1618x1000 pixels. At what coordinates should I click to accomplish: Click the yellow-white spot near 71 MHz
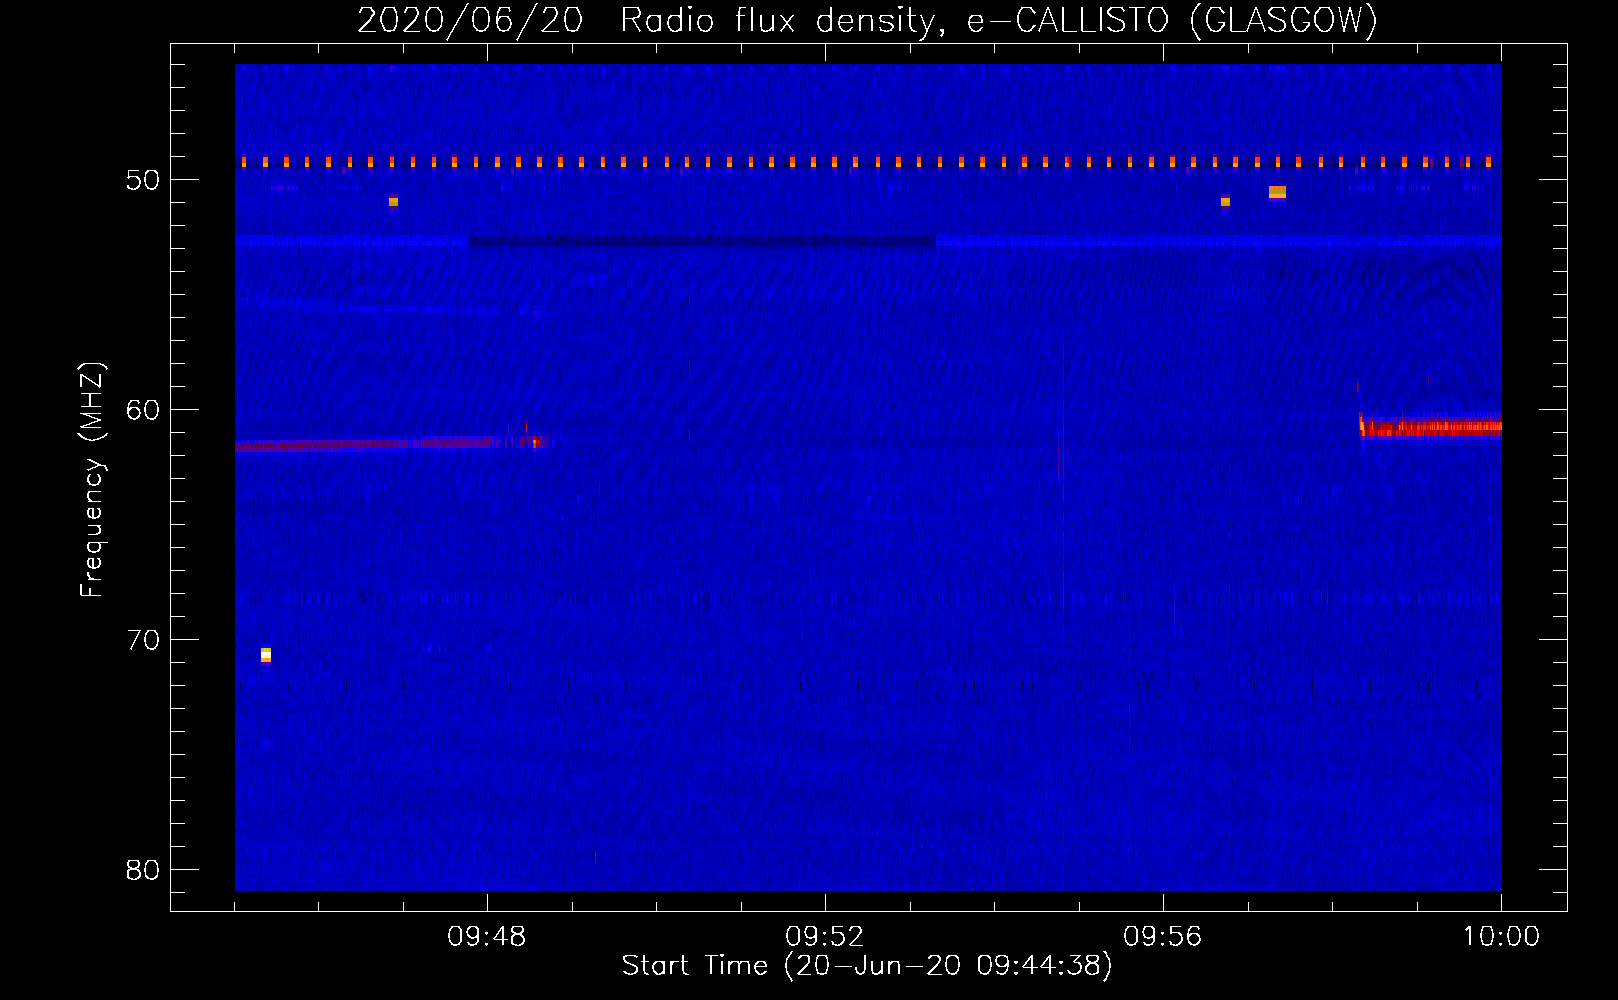266,655
